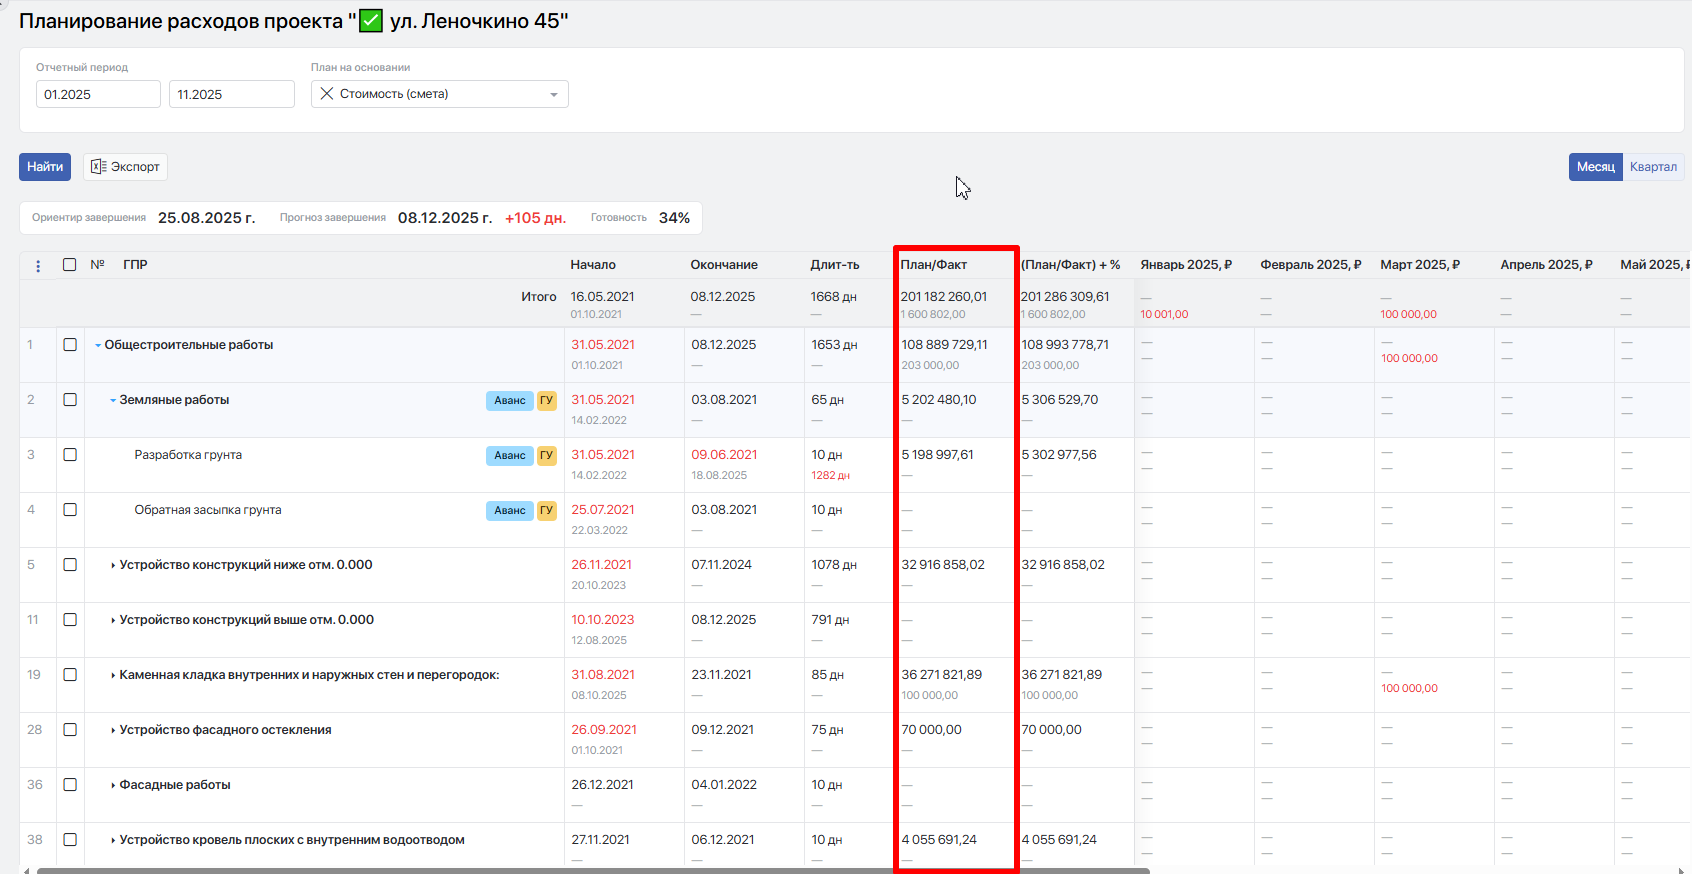Screen dimensions: 1692x874
Task: Switch to the Месяц view
Action: (1595, 167)
